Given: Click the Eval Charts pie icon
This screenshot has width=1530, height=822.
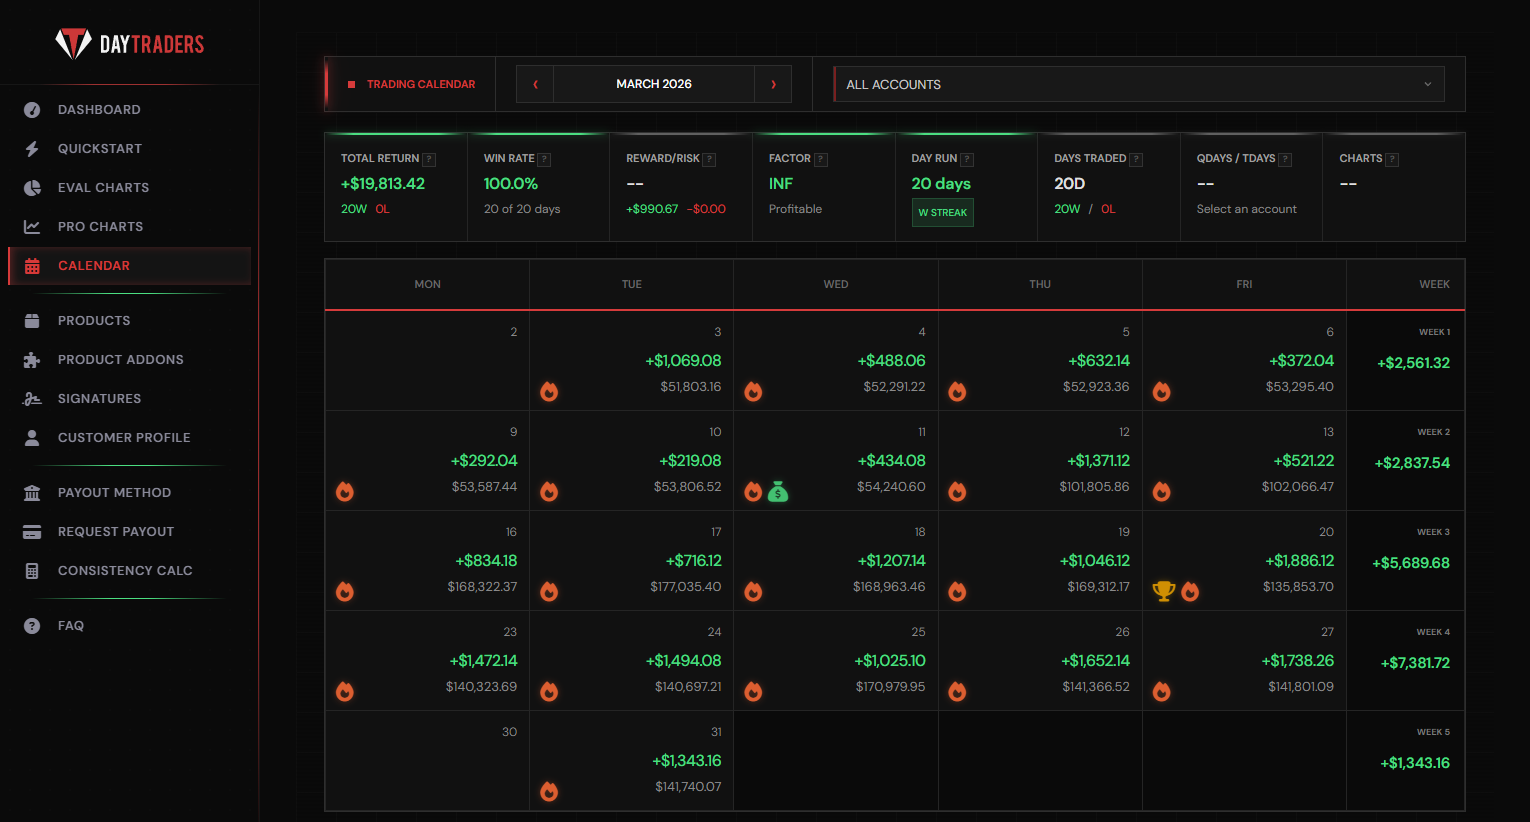Looking at the screenshot, I should coord(32,188).
